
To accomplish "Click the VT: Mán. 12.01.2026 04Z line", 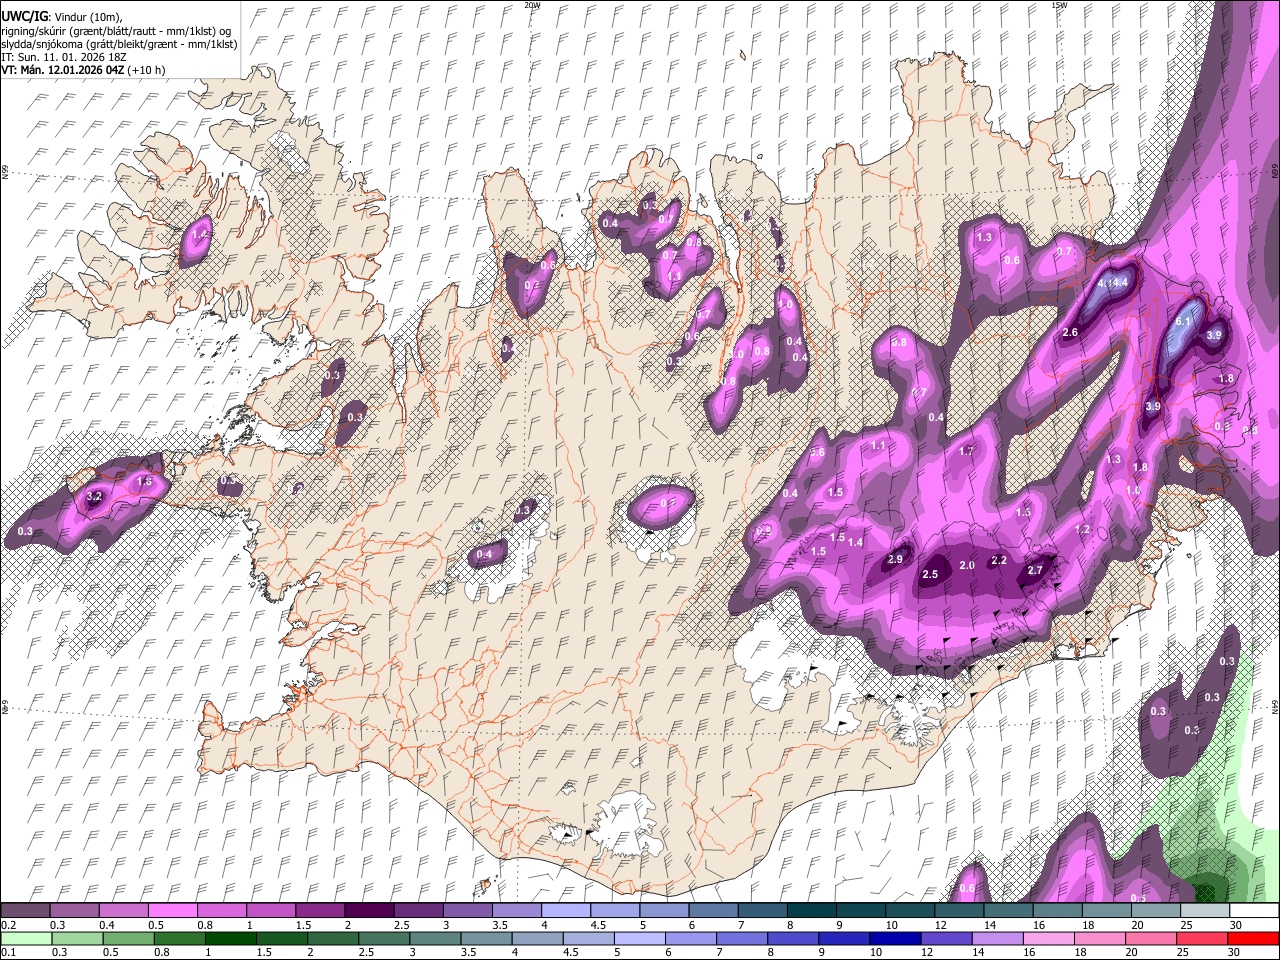I will coord(83,70).
